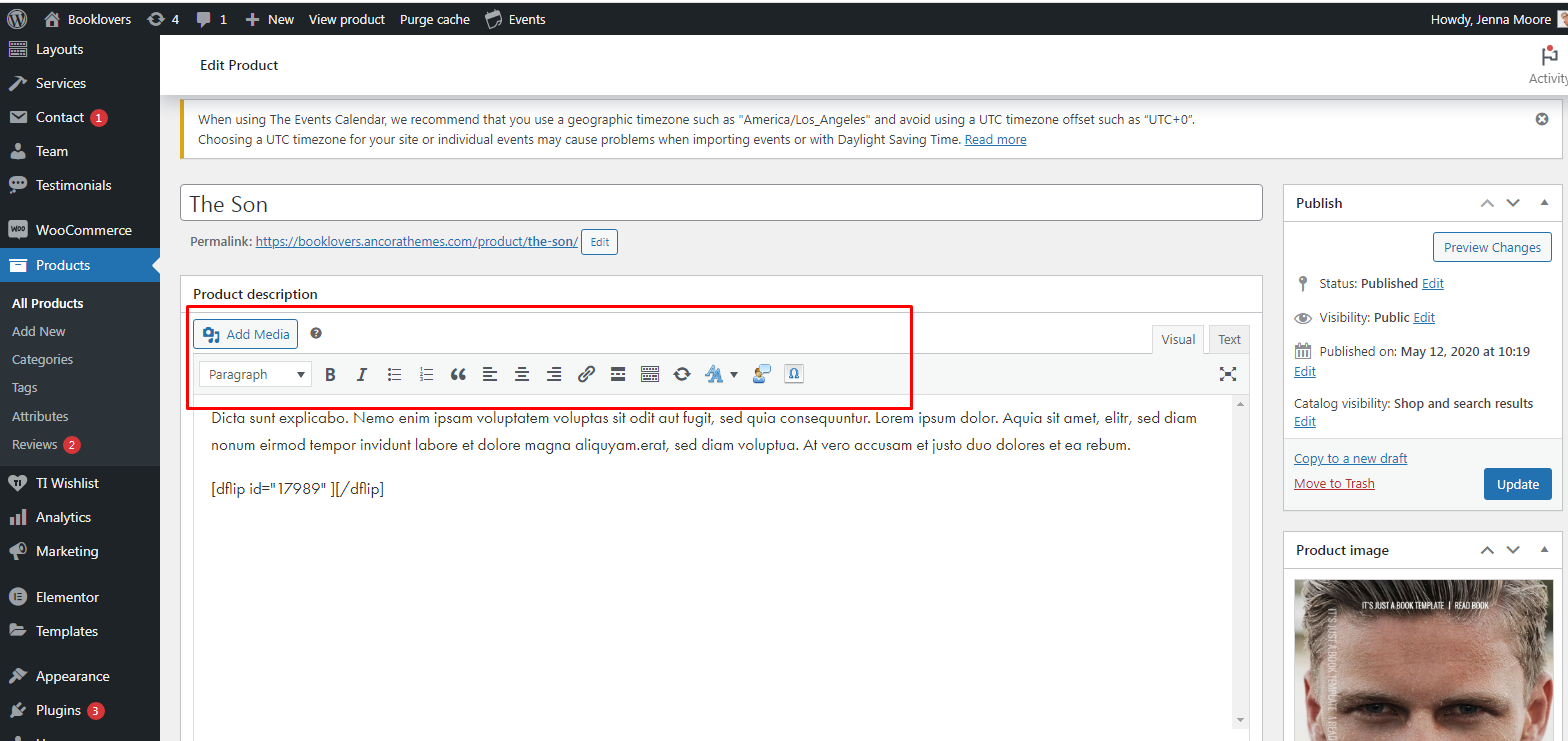The width and height of the screenshot is (1568, 741).
Task: Click Copy to a new draft
Action: click(x=1350, y=458)
